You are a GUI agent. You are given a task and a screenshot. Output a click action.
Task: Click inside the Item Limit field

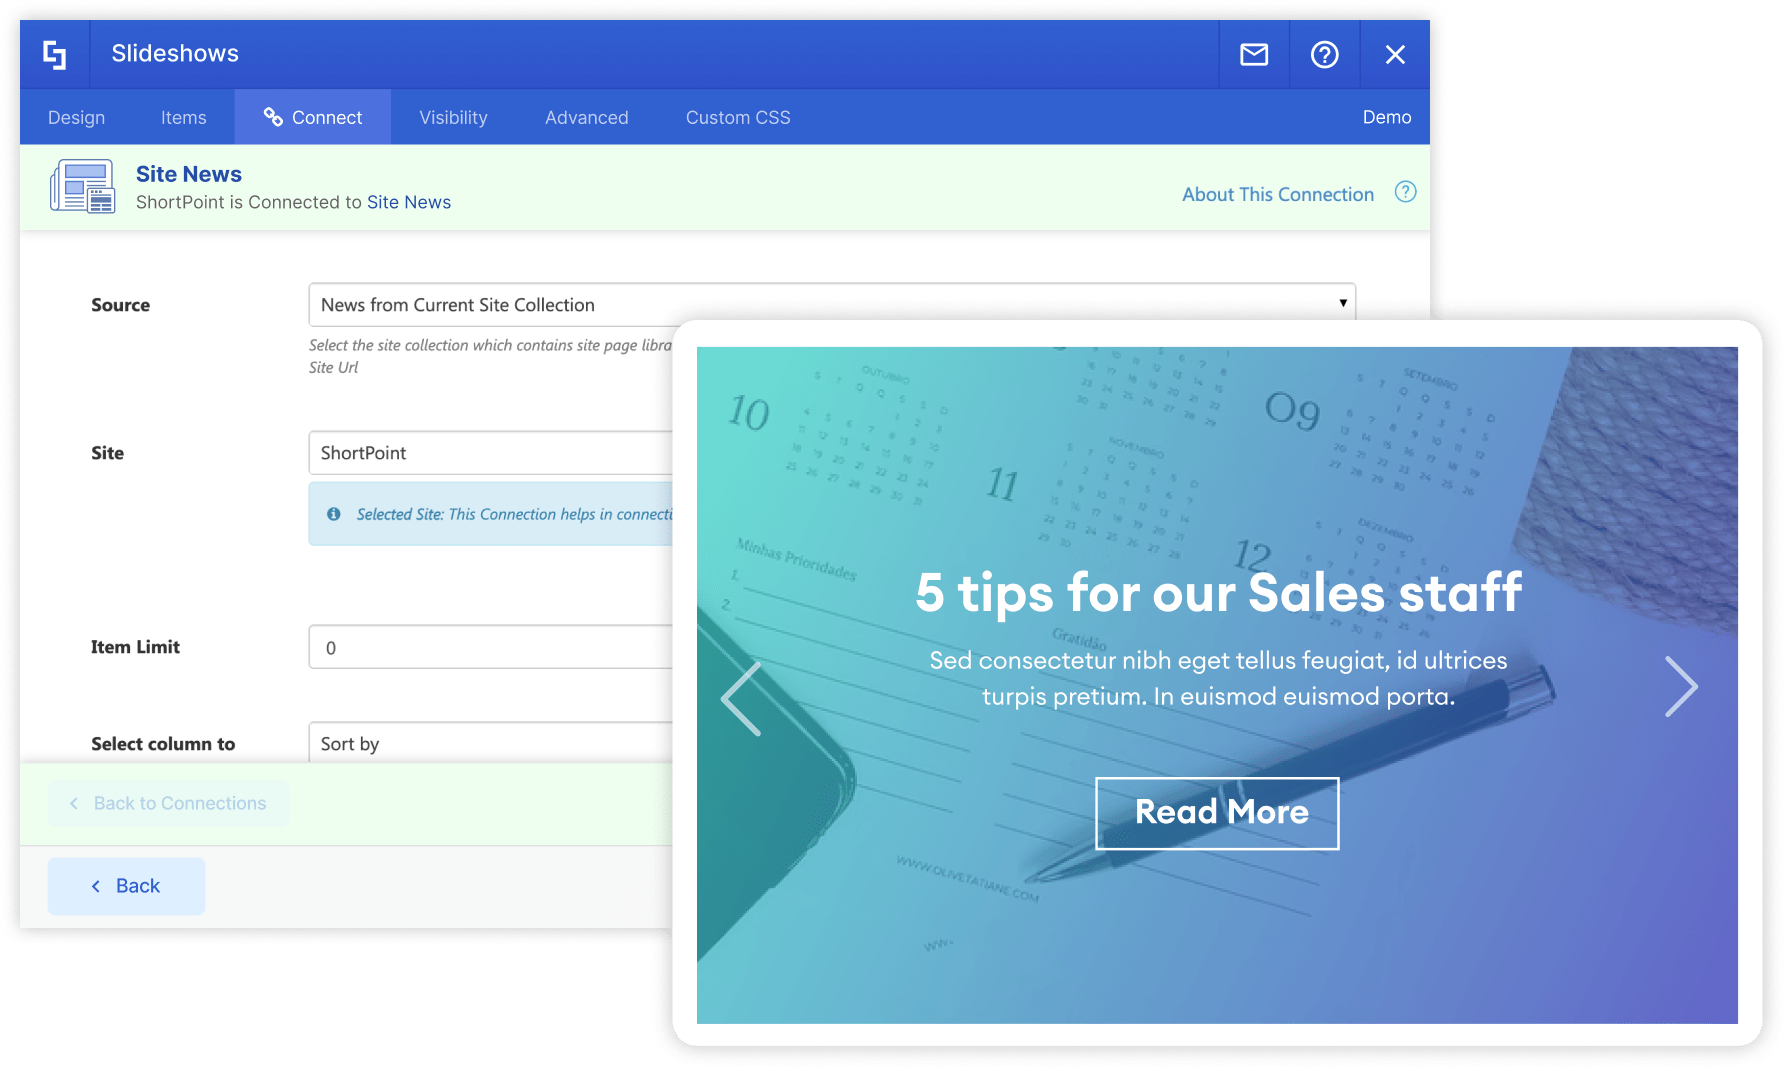[490, 647]
